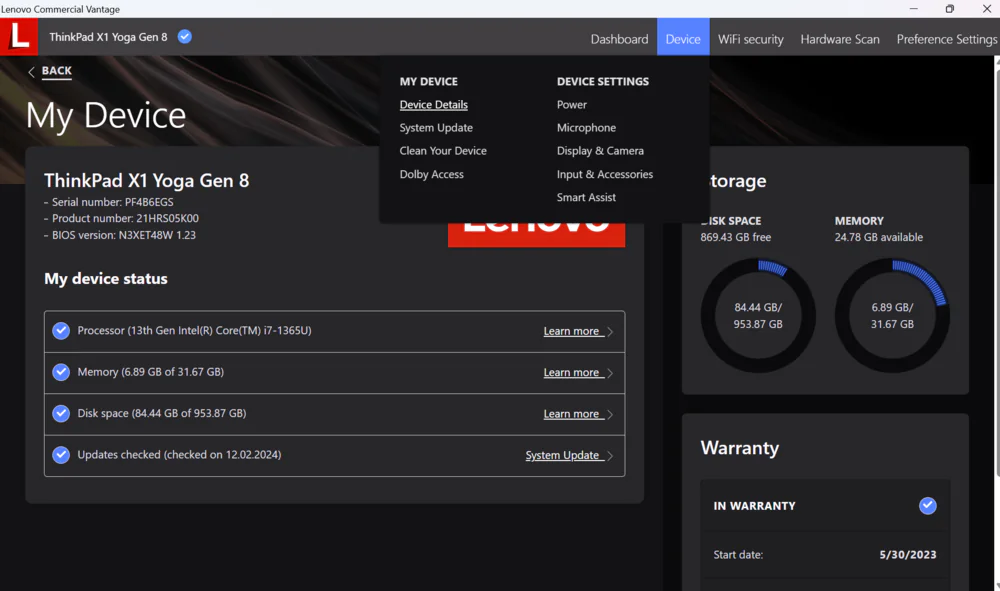The image size is (1000, 591).
Task: Click the red Lenovo L logo
Action: click(x=18, y=36)
